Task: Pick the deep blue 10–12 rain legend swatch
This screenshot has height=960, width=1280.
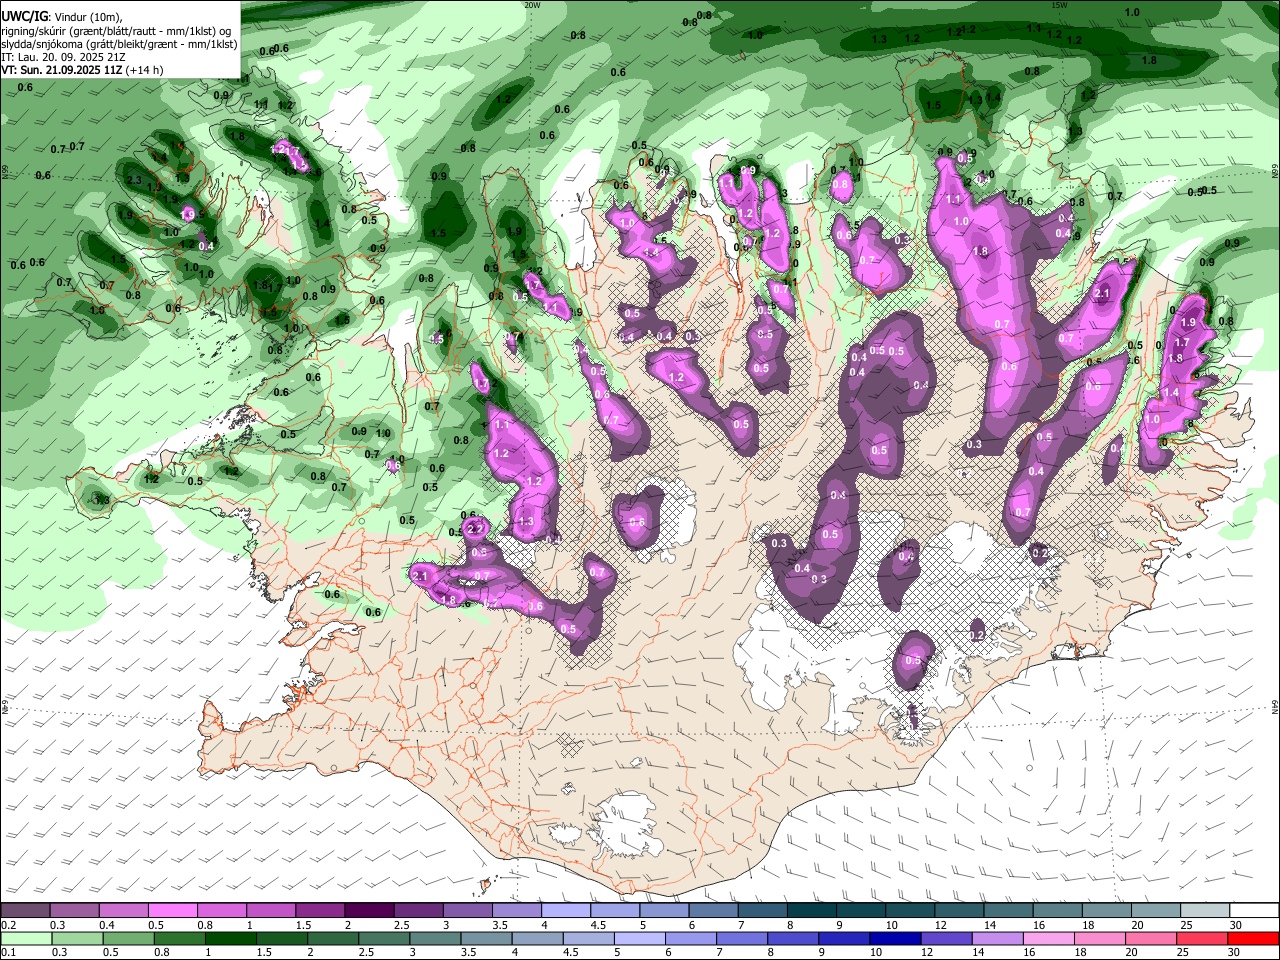Action: click(895, 938)
